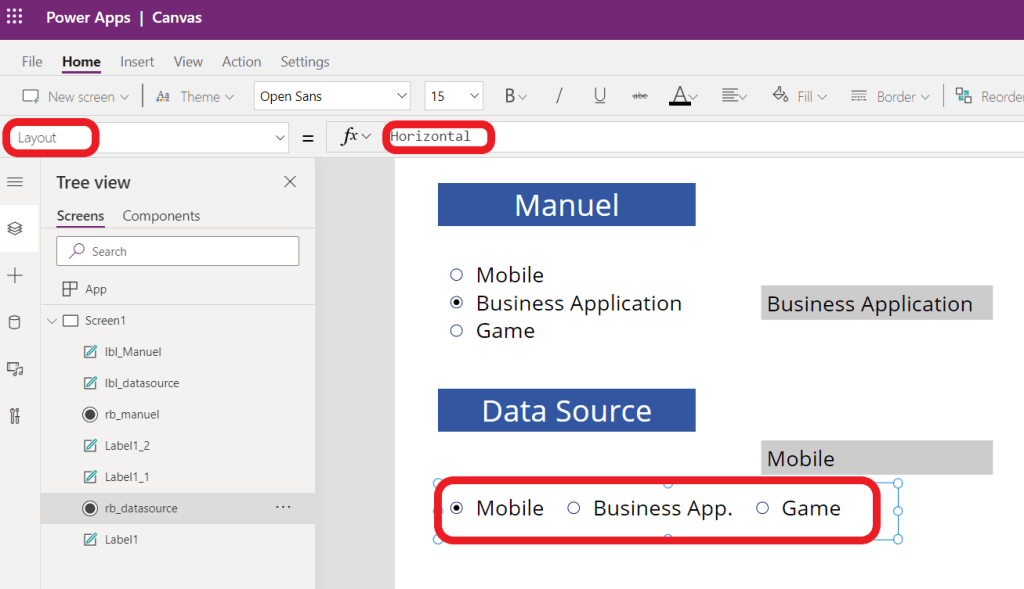Open the font size dropdown showing 15

(x=454, y=96)
